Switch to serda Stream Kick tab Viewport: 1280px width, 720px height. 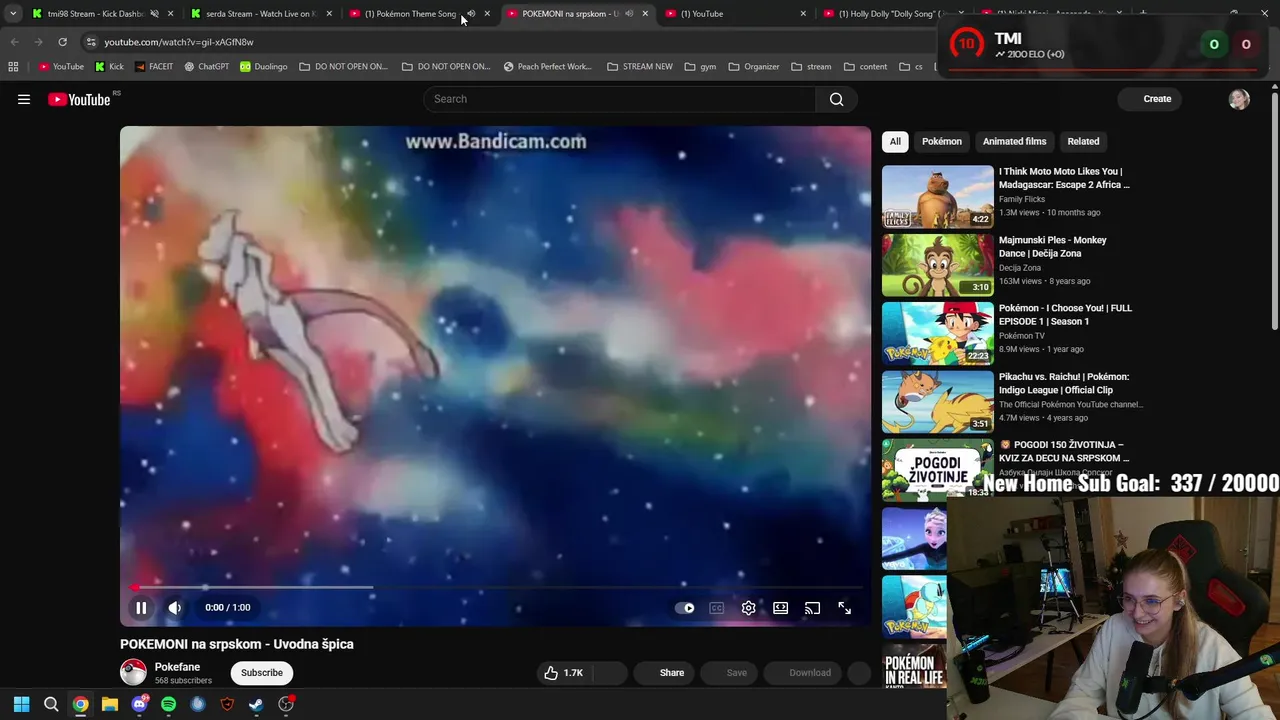261,14
